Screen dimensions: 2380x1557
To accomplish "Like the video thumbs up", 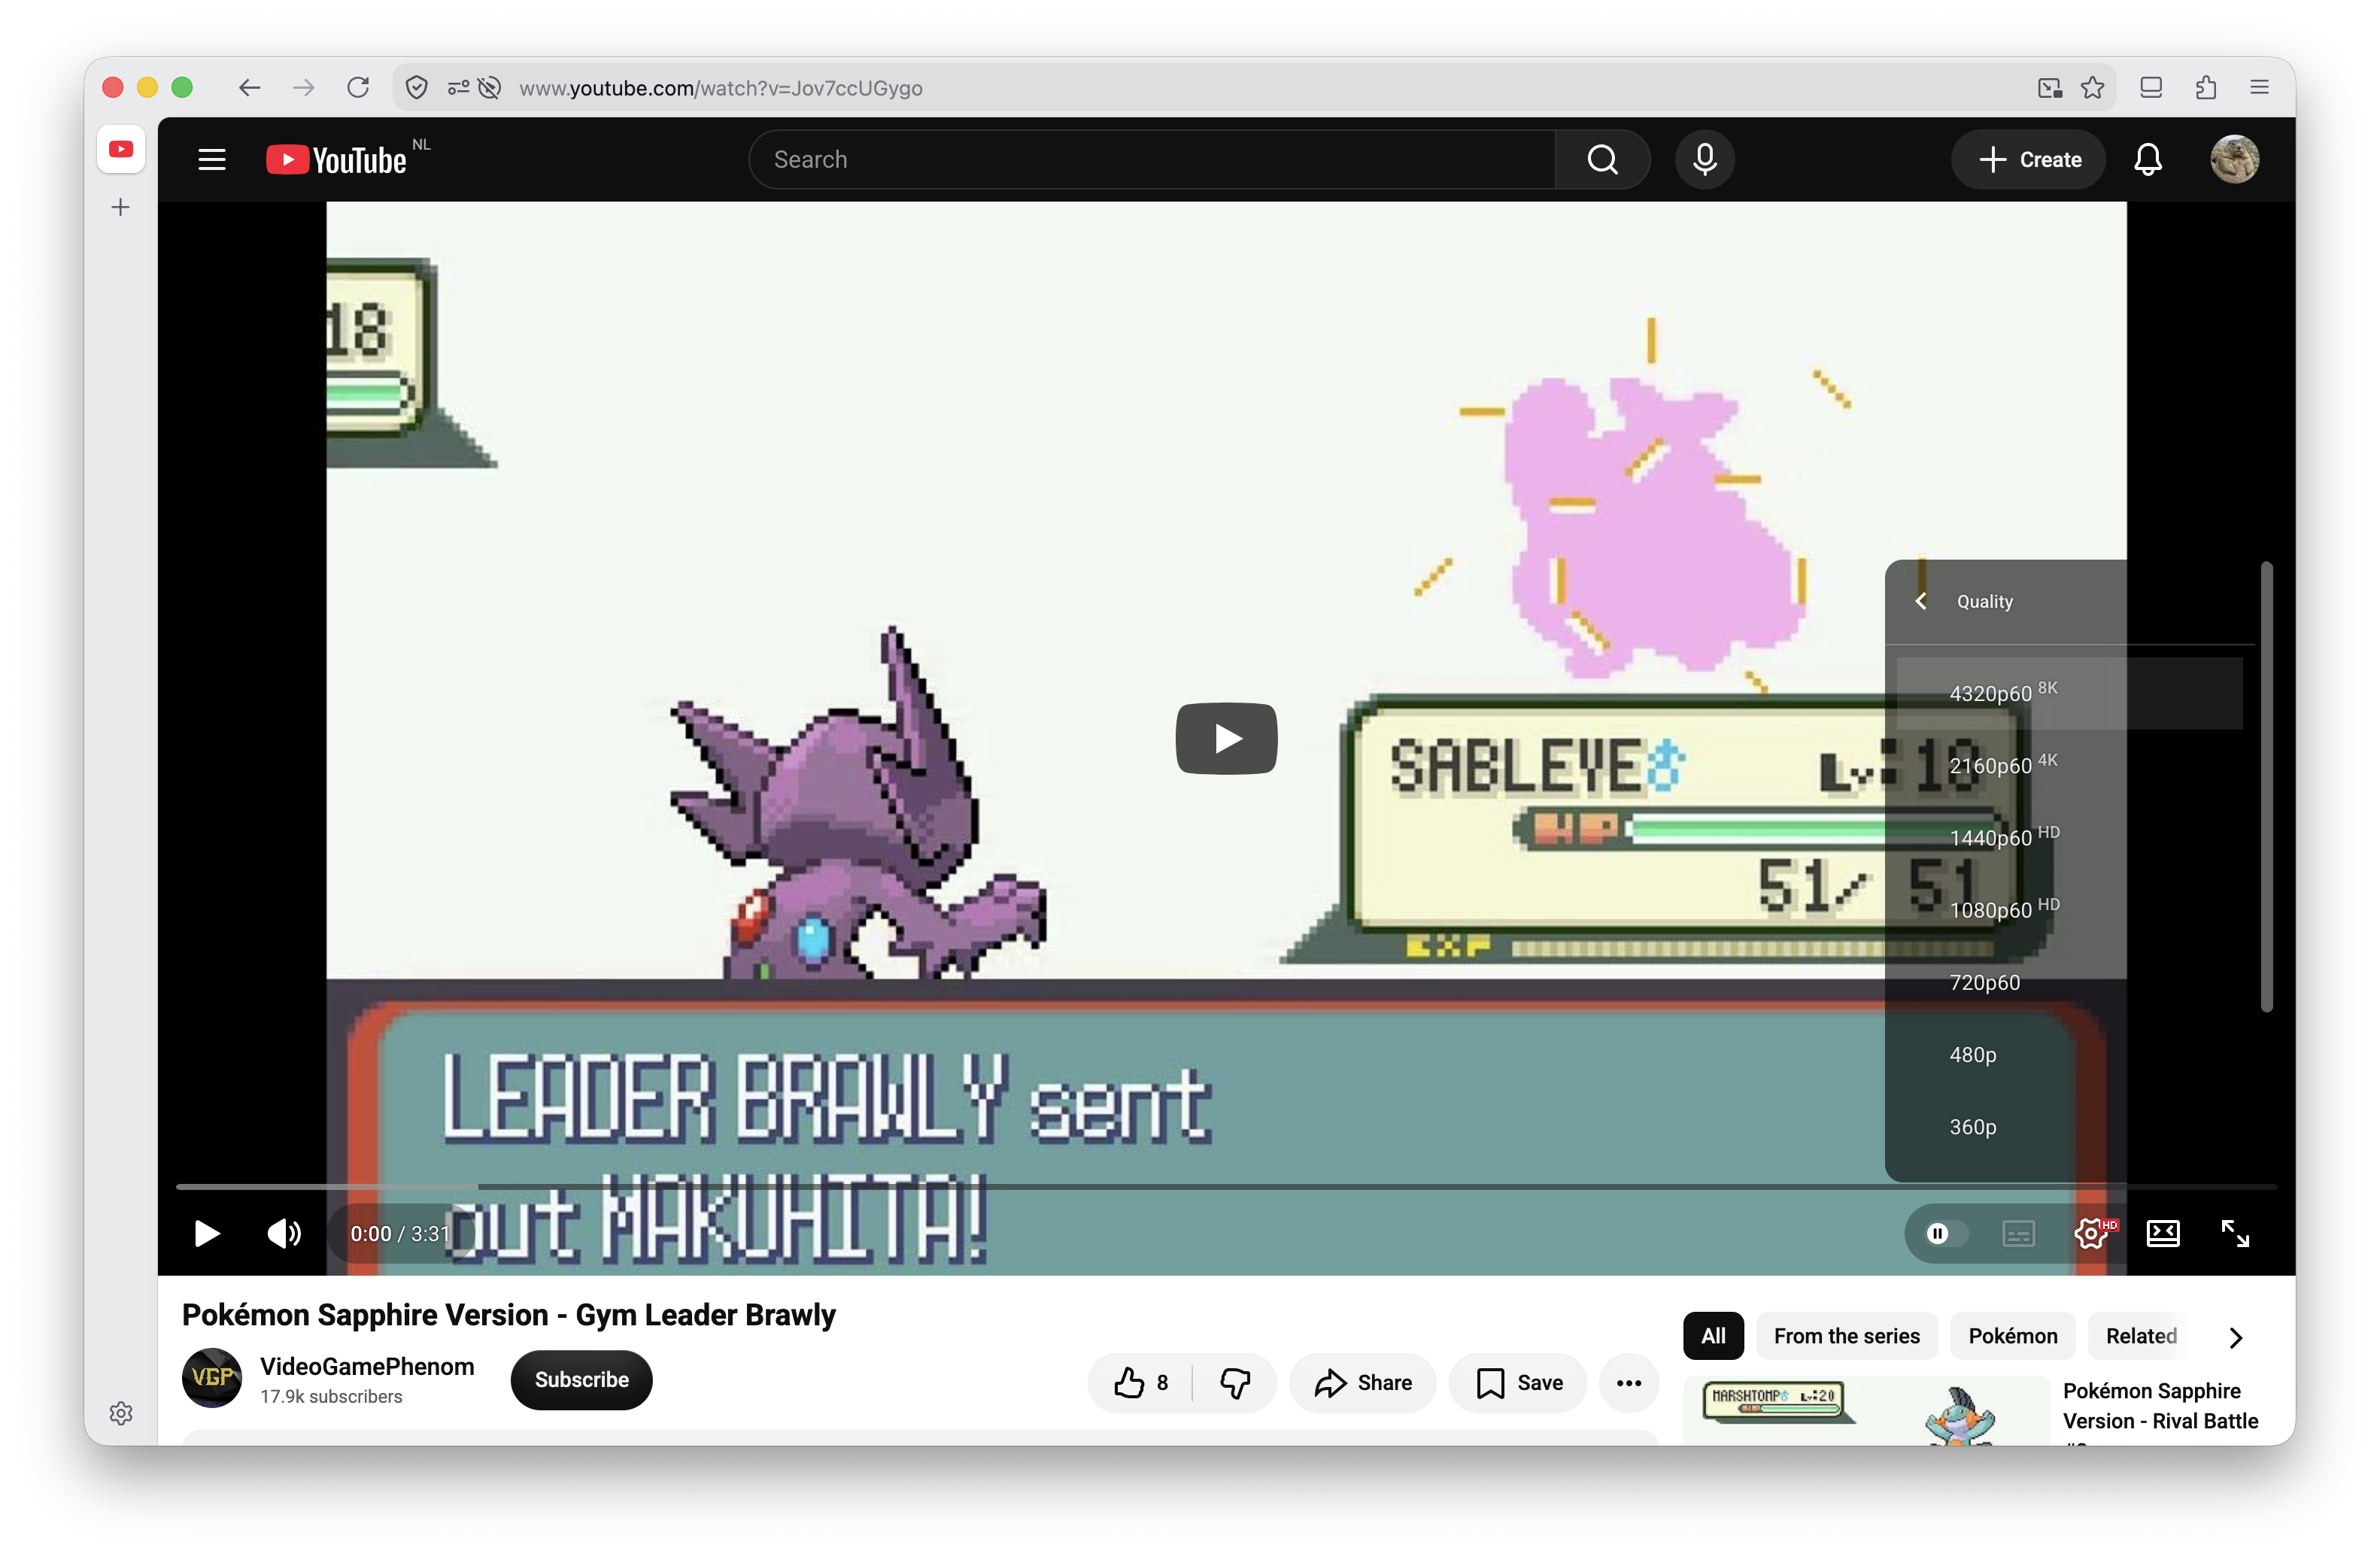I will pos(1141,1383).
